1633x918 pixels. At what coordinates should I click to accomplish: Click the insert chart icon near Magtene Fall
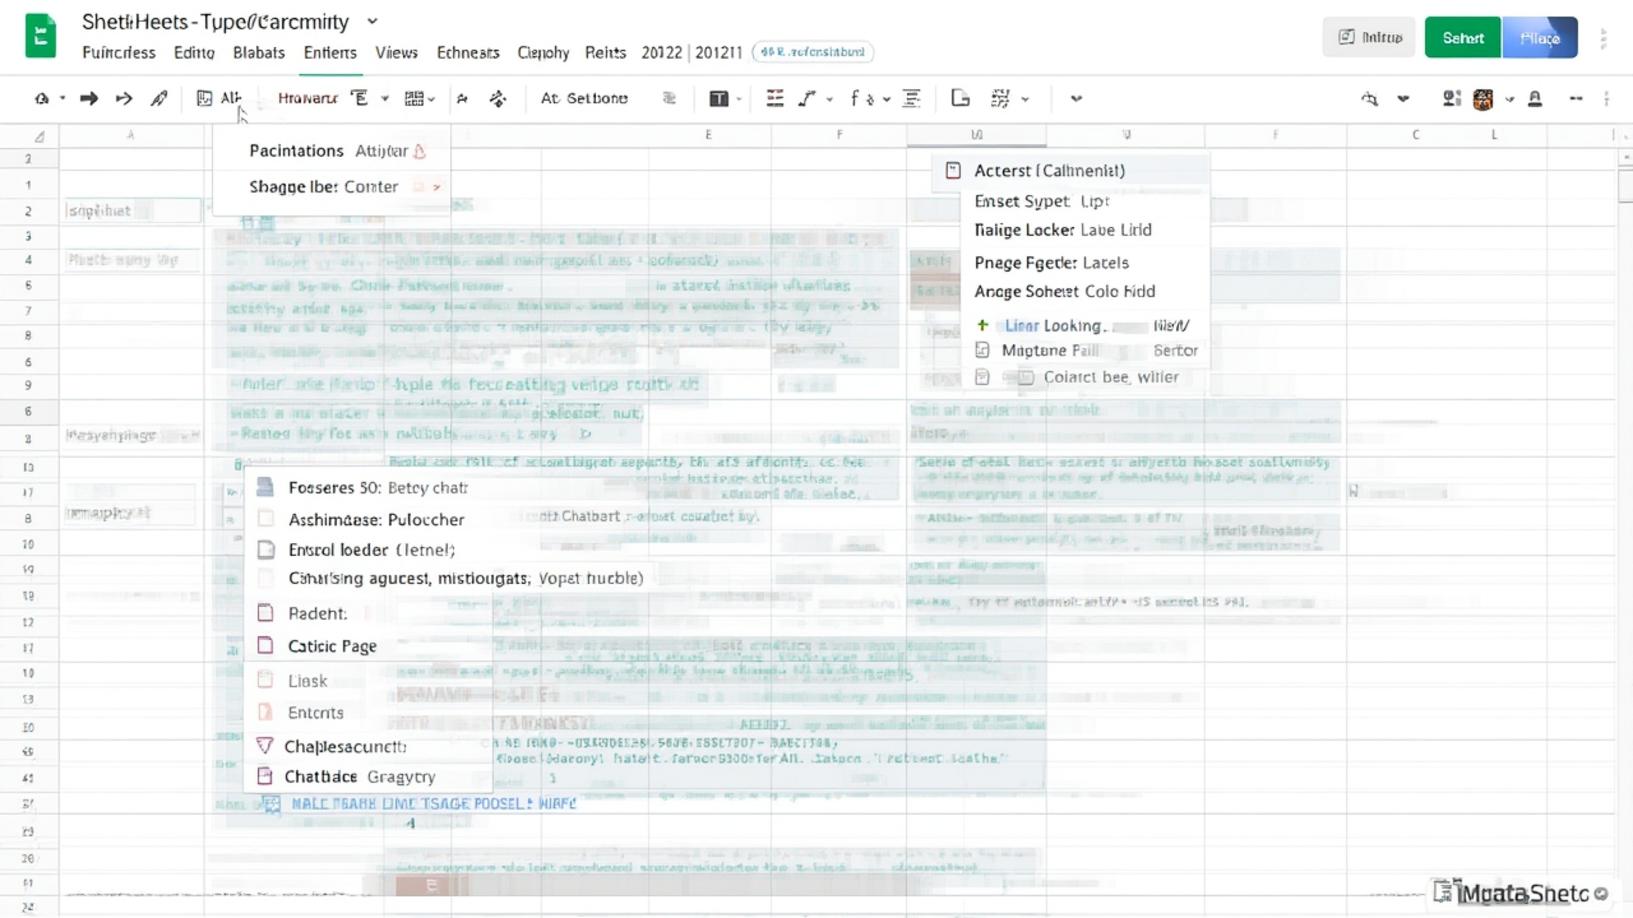pyautogui.click(x=983, y=350)
